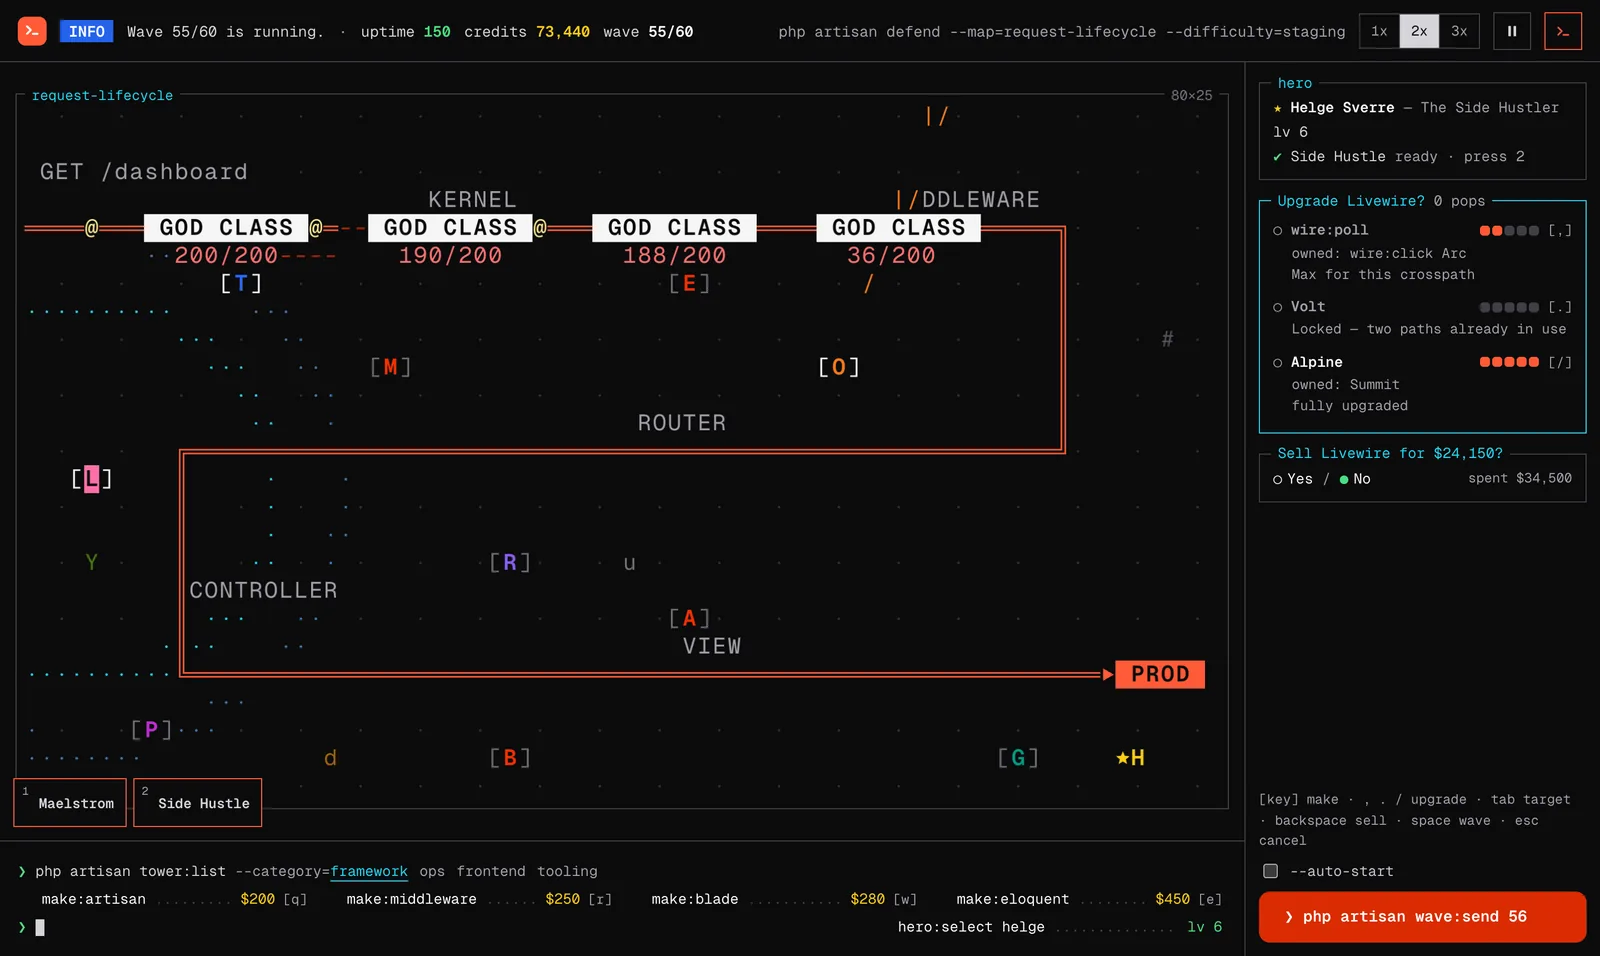Switch to the framework tower category
The width and height of the screenshot is (1600, 956).
tap(369, 872)
